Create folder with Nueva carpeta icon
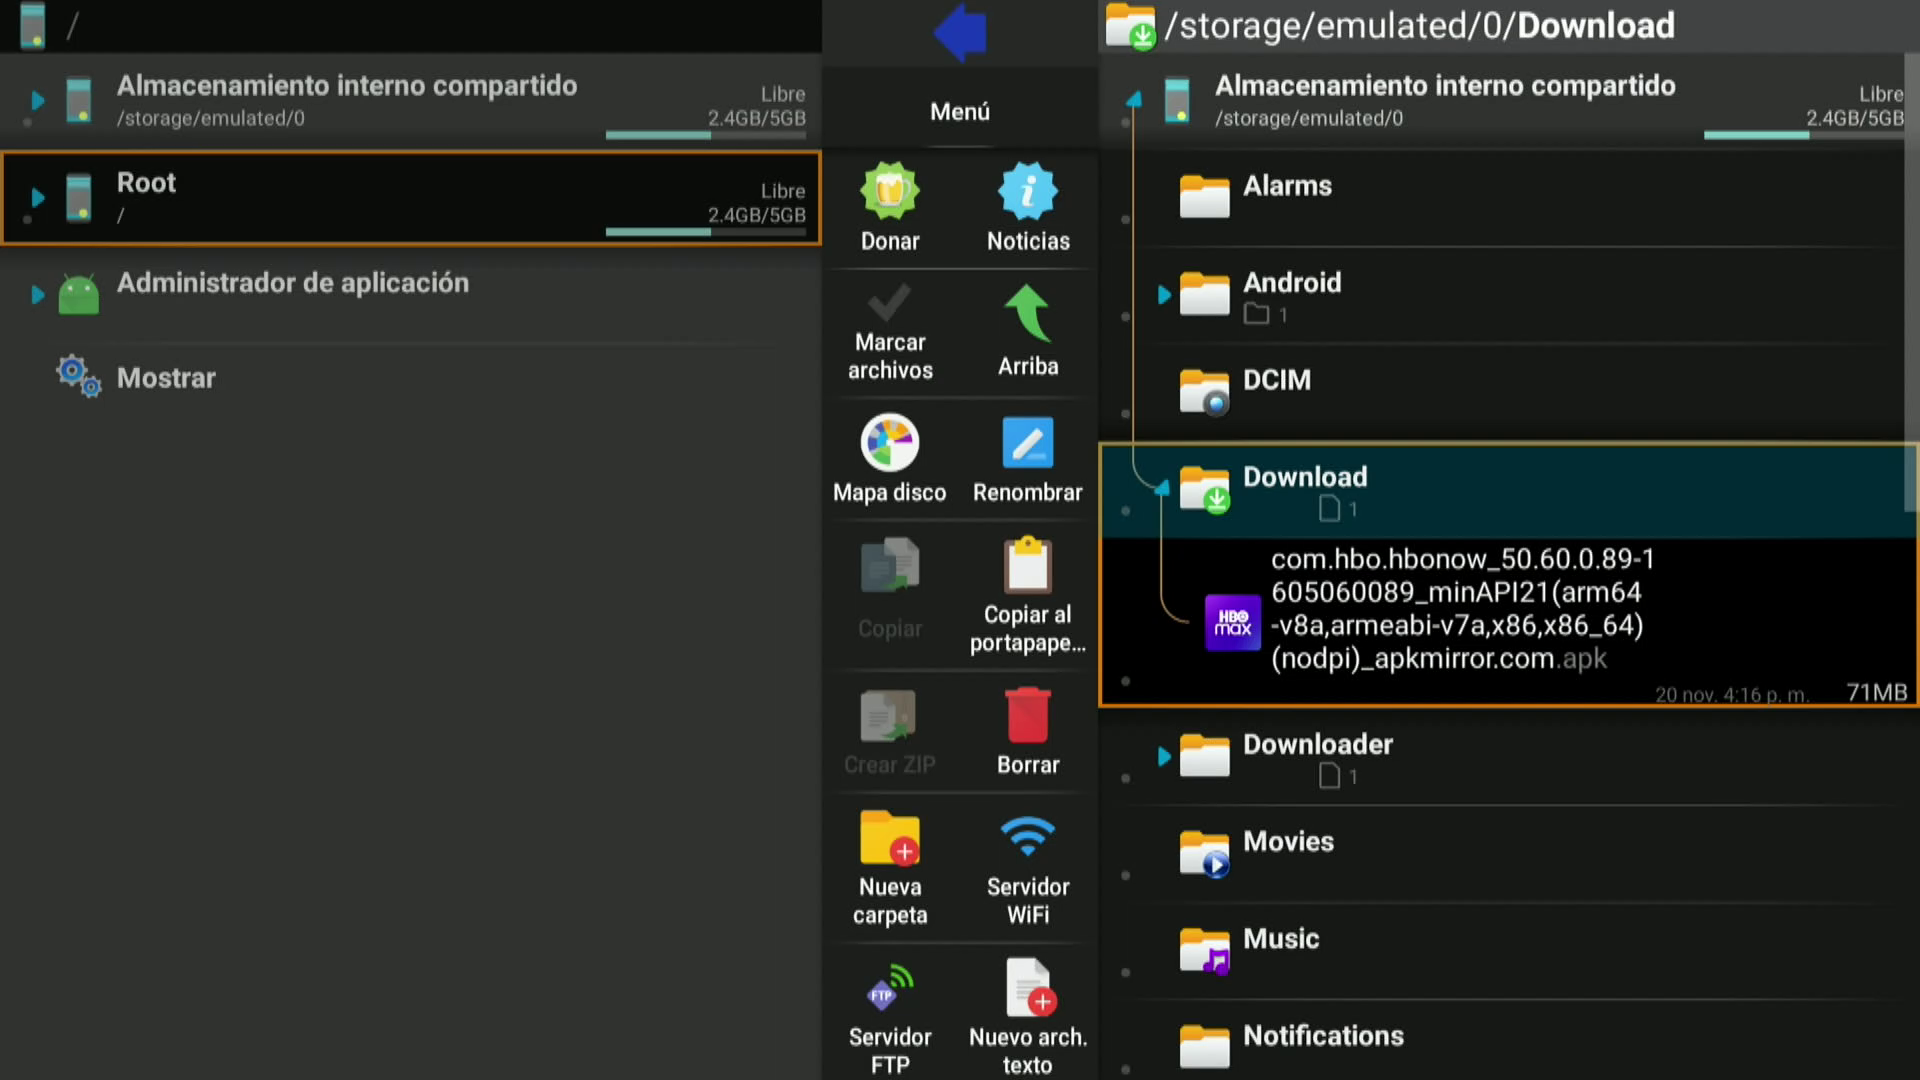 coord(889,838)
